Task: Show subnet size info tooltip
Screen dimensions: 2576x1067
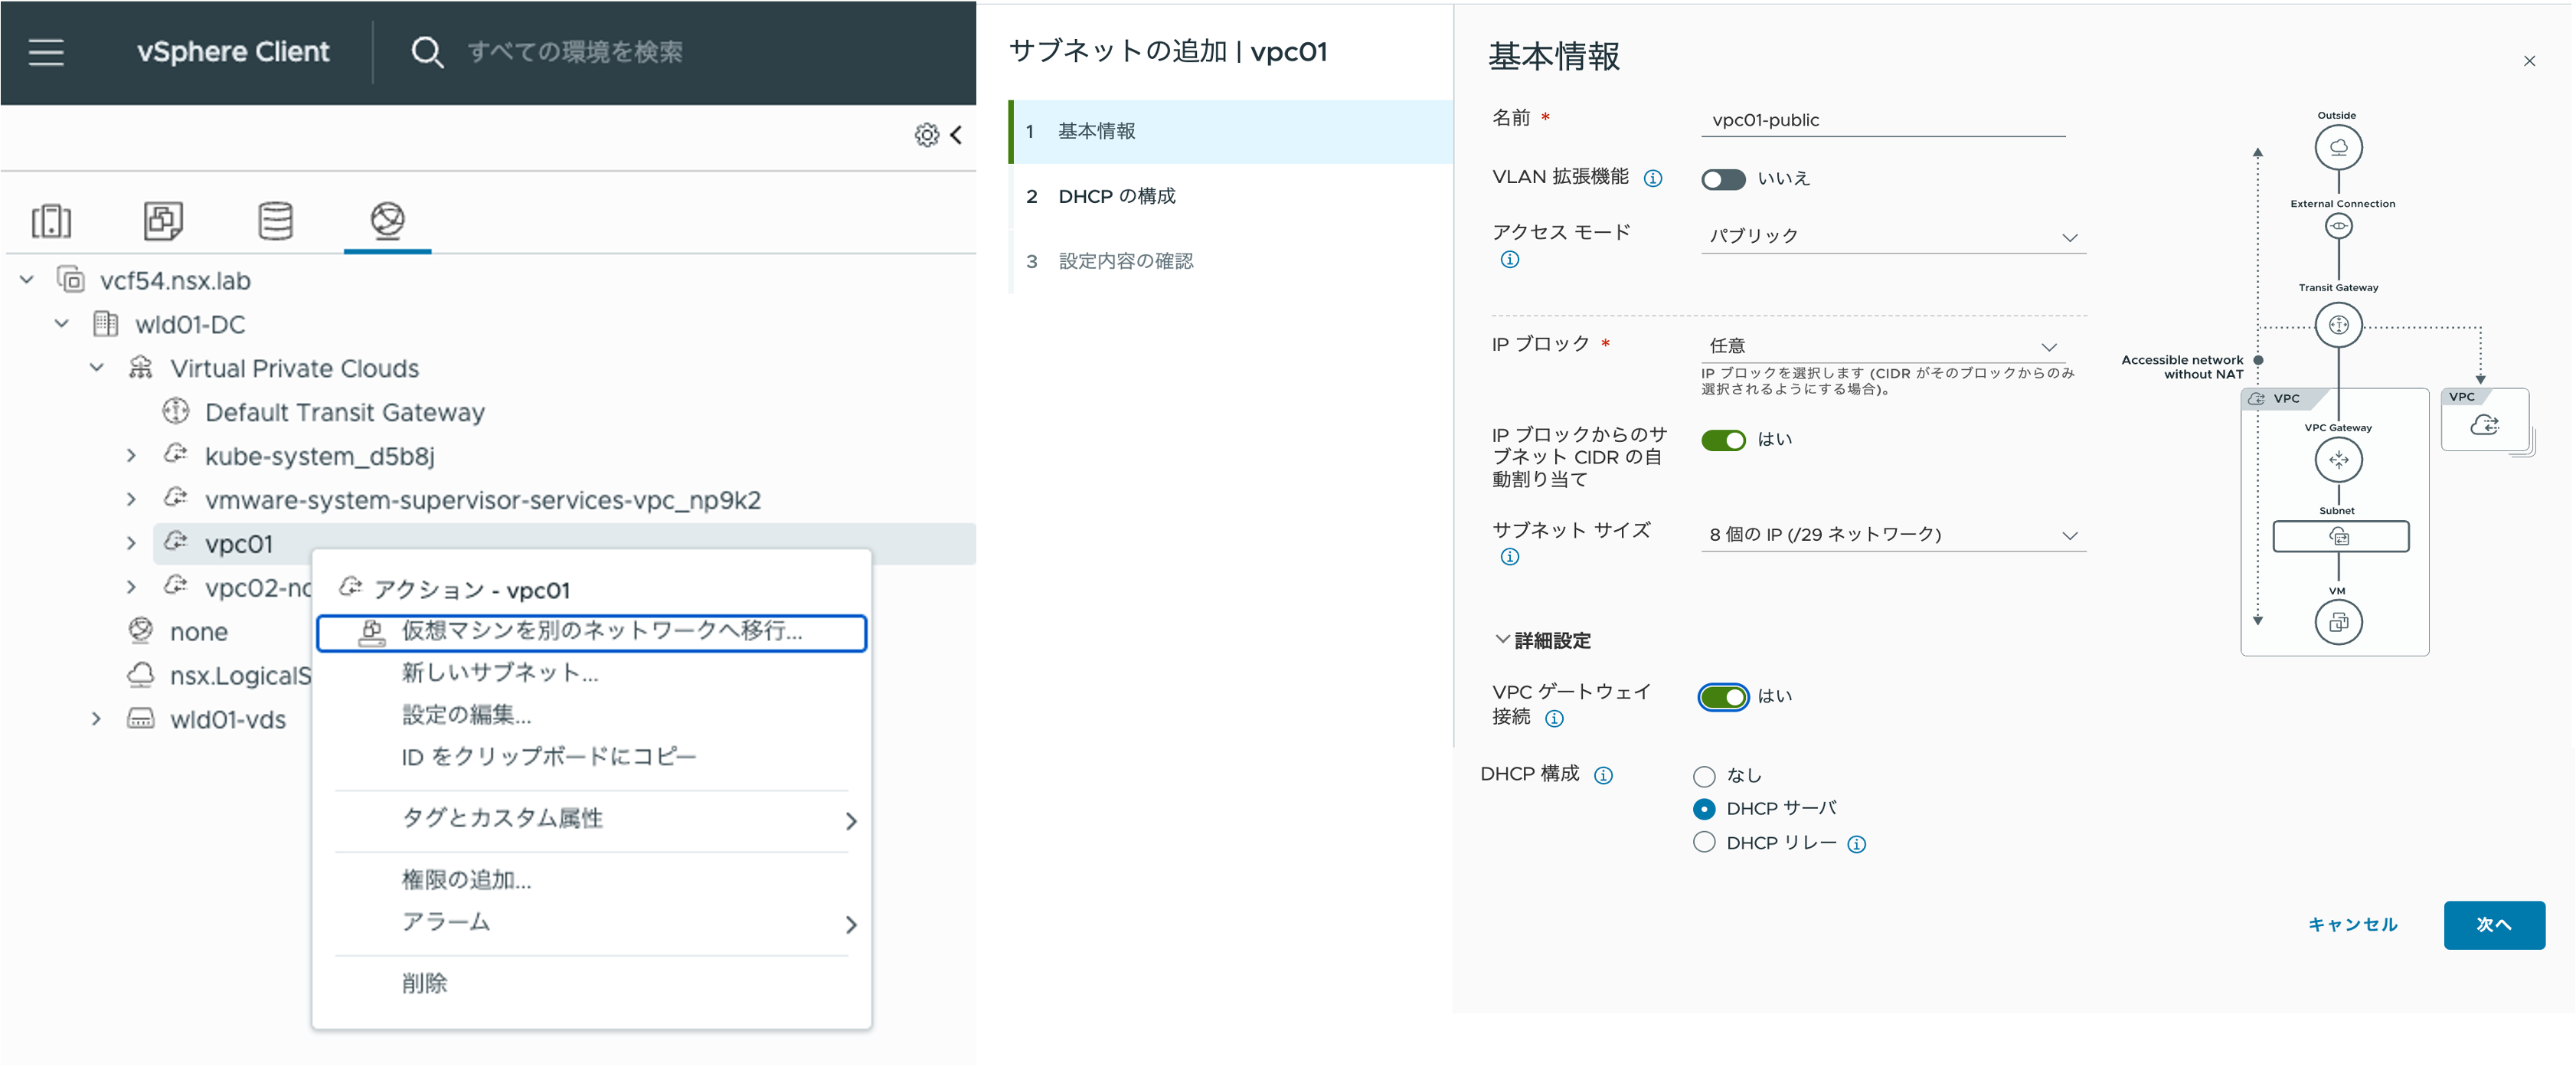Action: coord(1510,557)
